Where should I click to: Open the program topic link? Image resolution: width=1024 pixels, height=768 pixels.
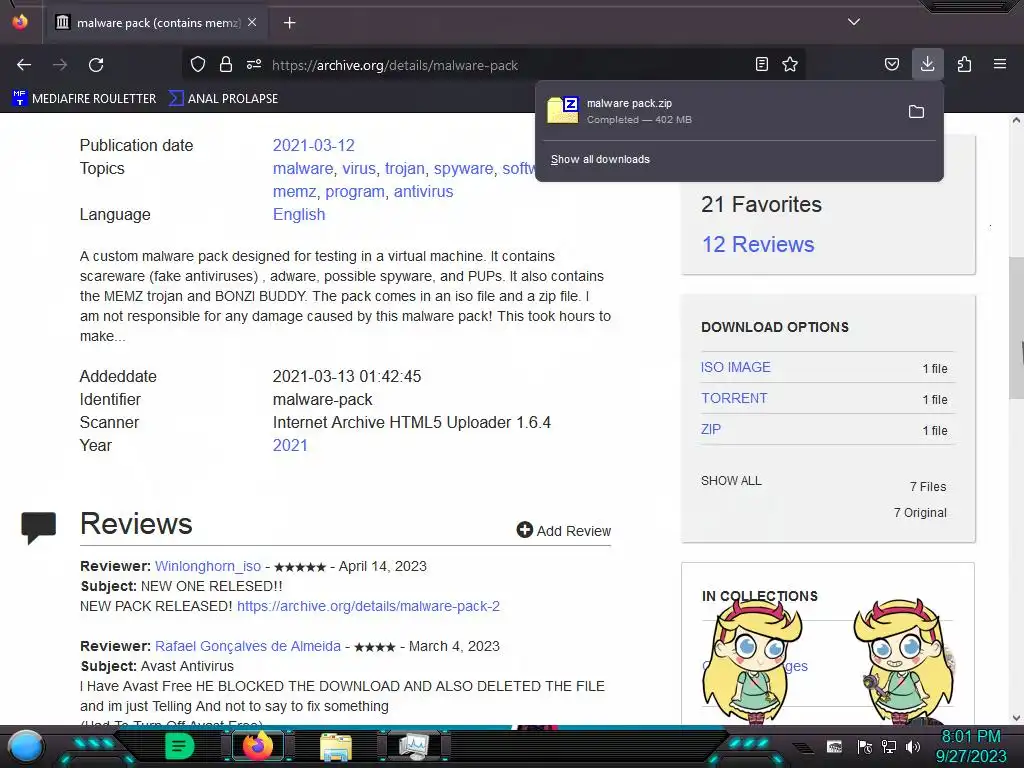pos(355,191)
